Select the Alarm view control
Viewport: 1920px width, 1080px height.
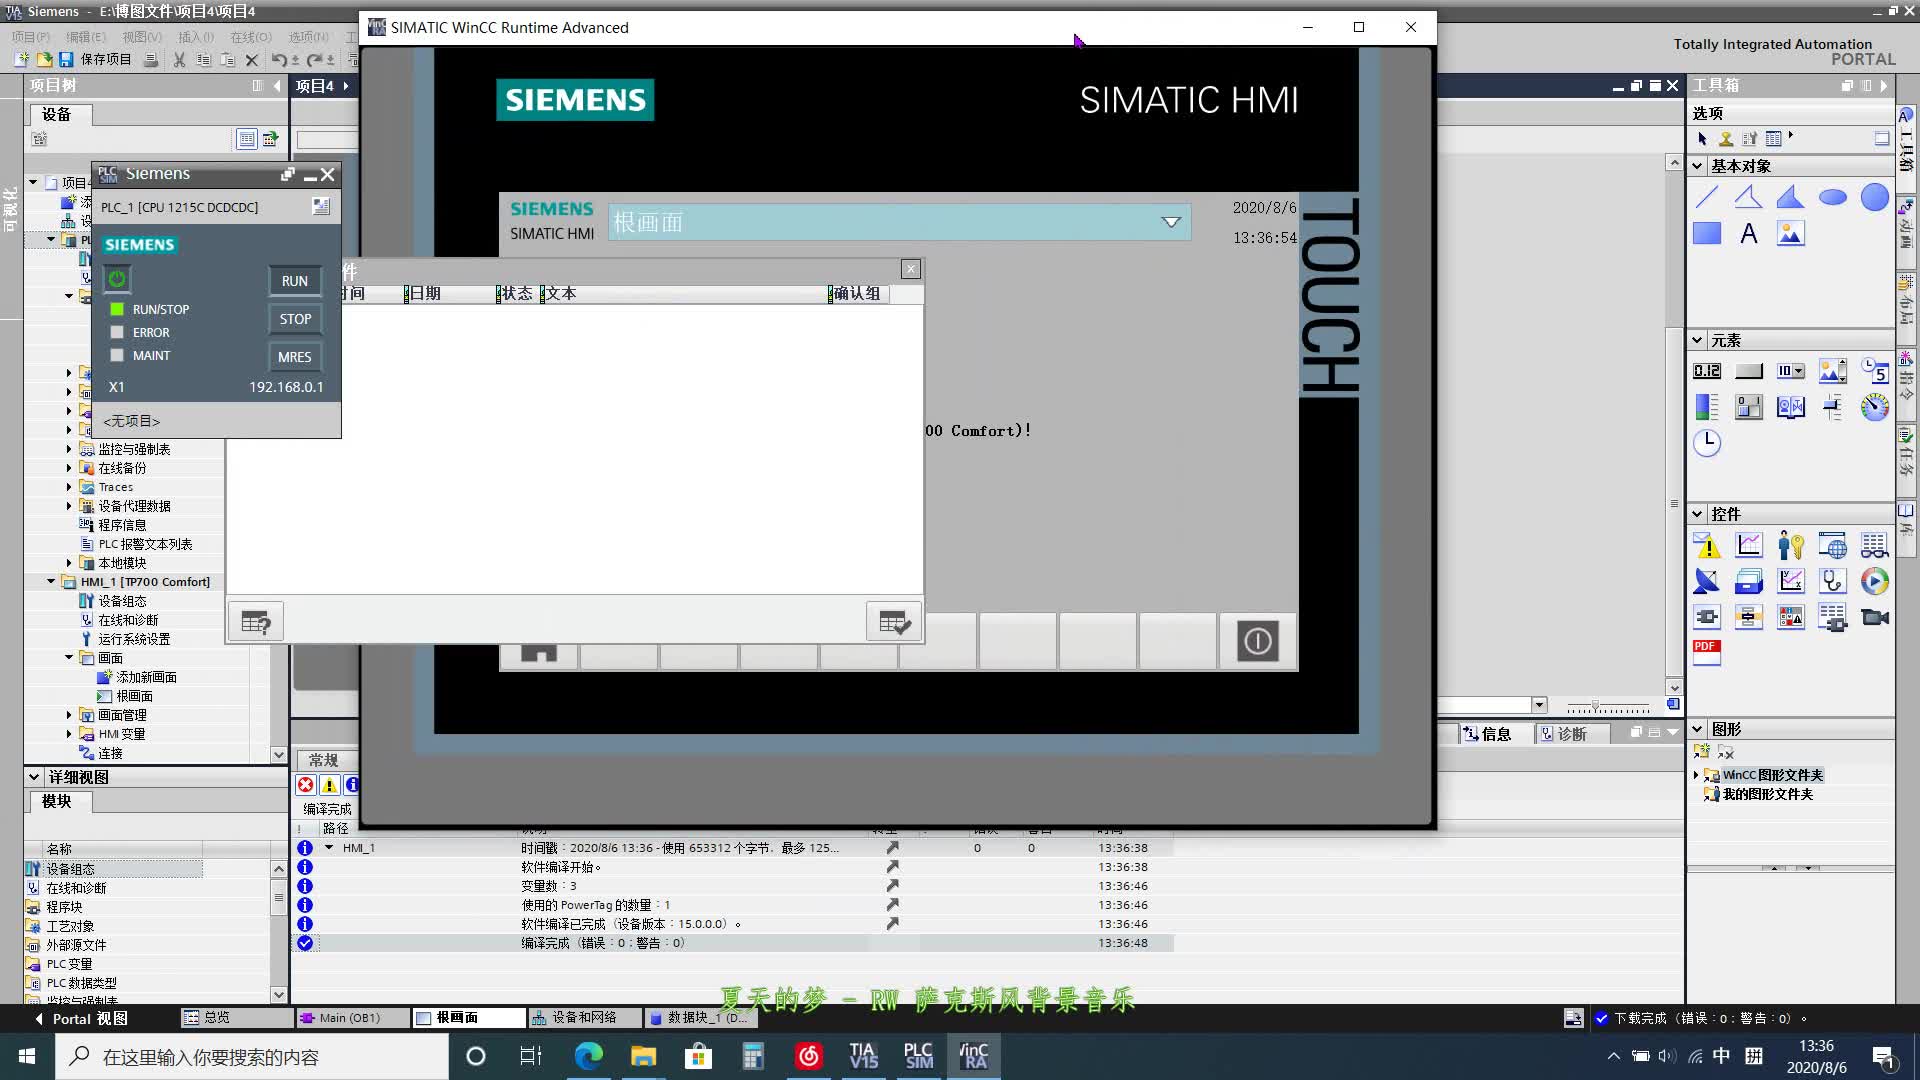(1707, 546)
